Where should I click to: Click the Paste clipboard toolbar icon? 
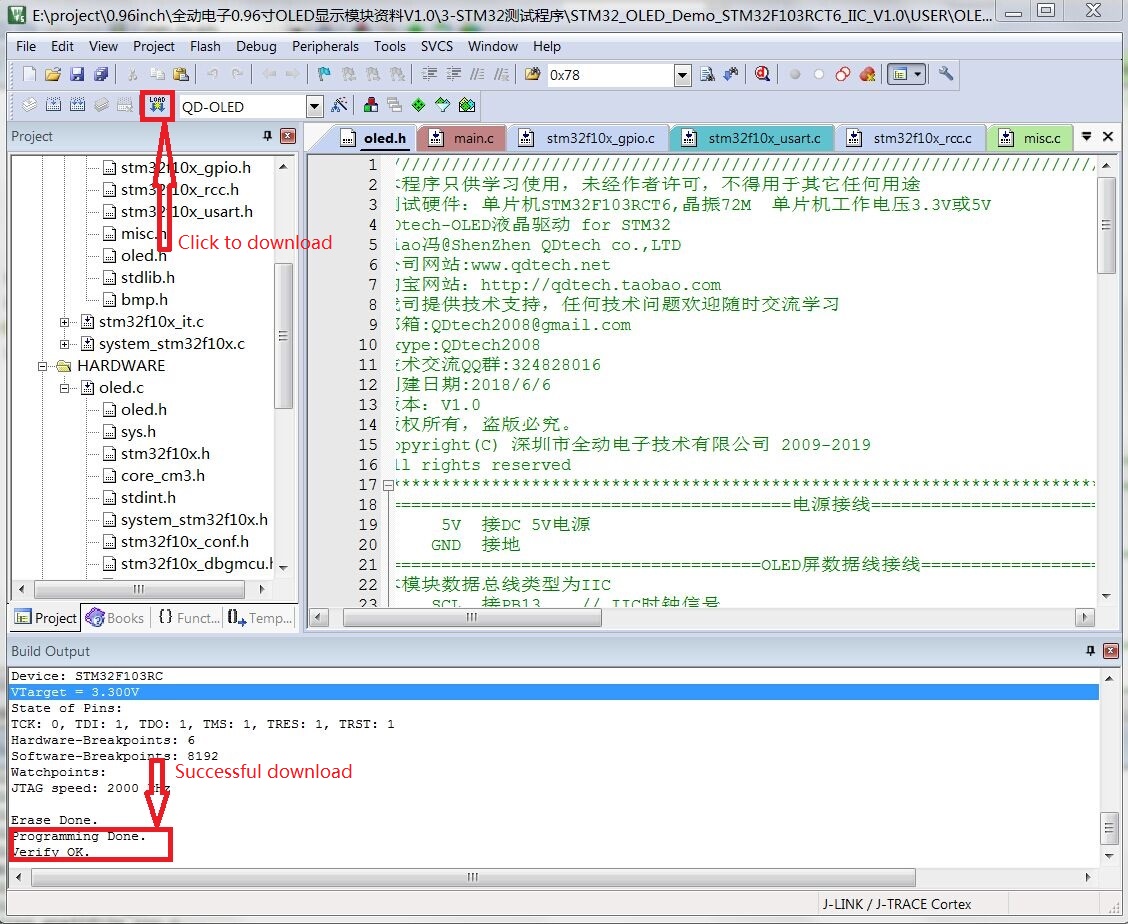click(x=180, y=74)
